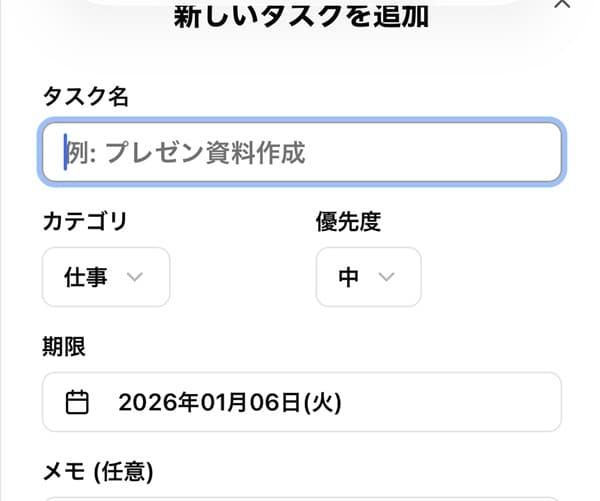
Task: Focus the タスク名 text input
Action: [x=301, y=153]
